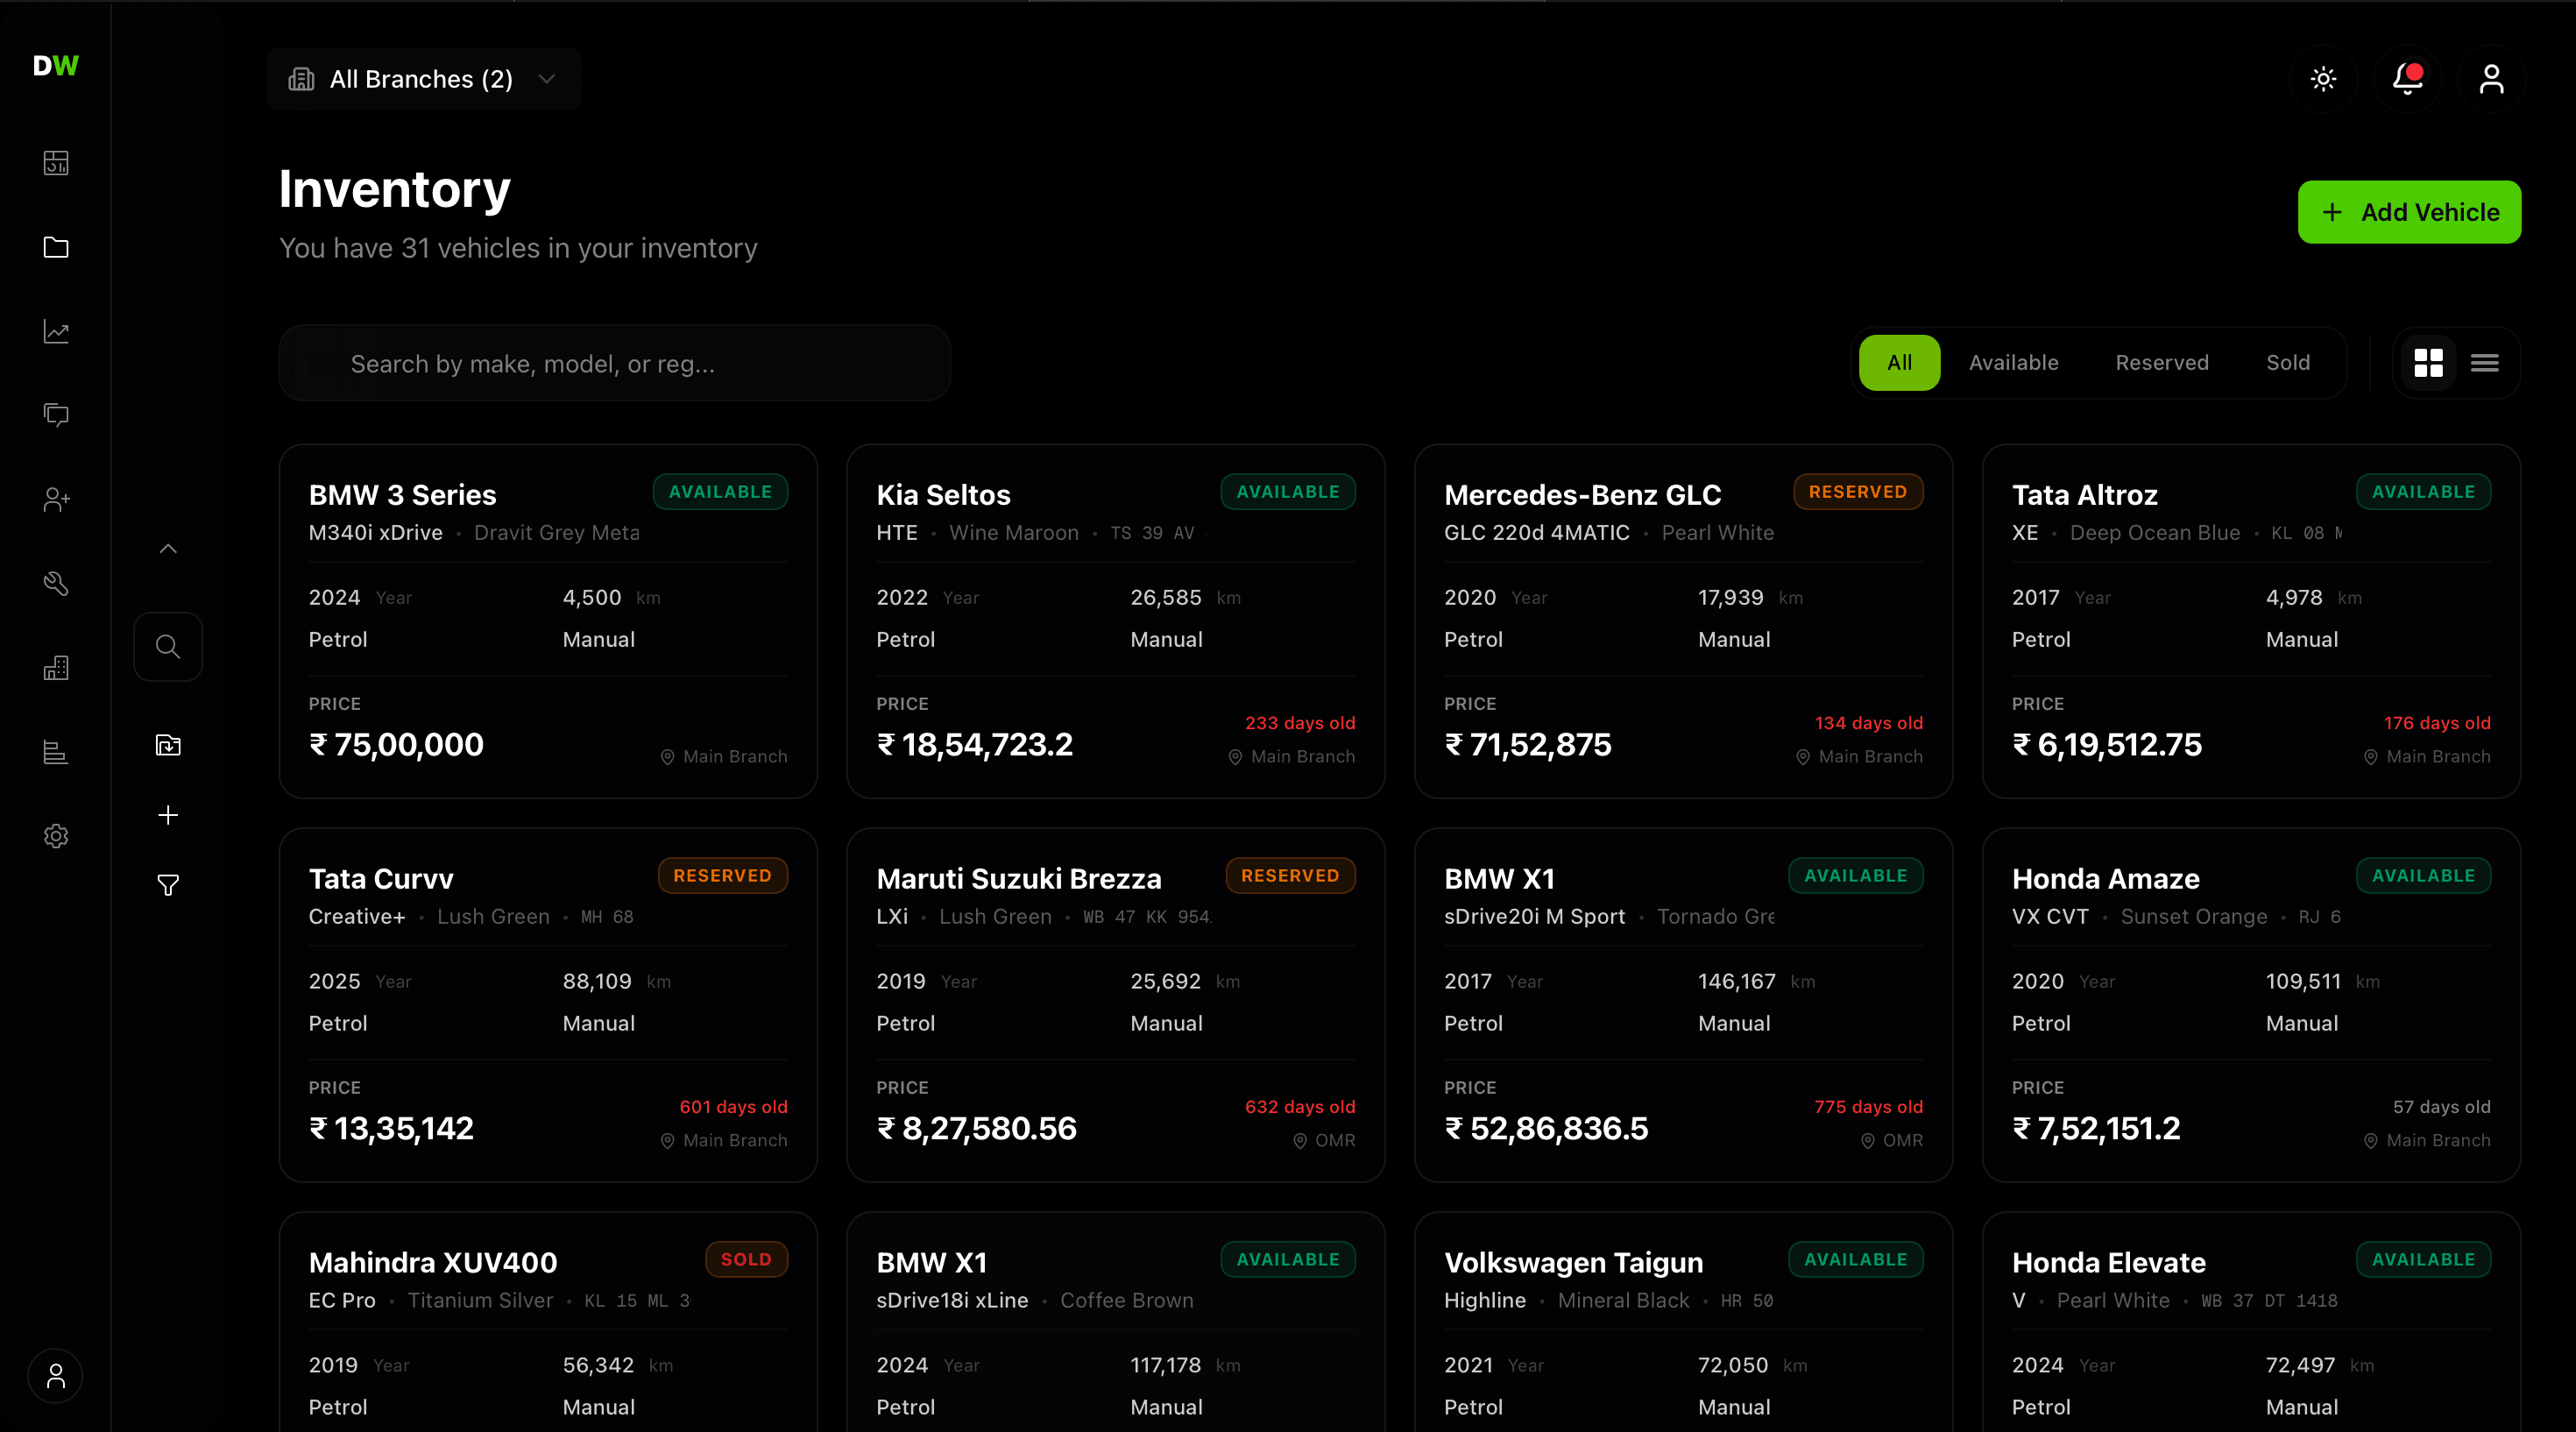2576x1432 pixels.
Task: Open Settings via the gear icon
Action: click(x=56, y=836)
